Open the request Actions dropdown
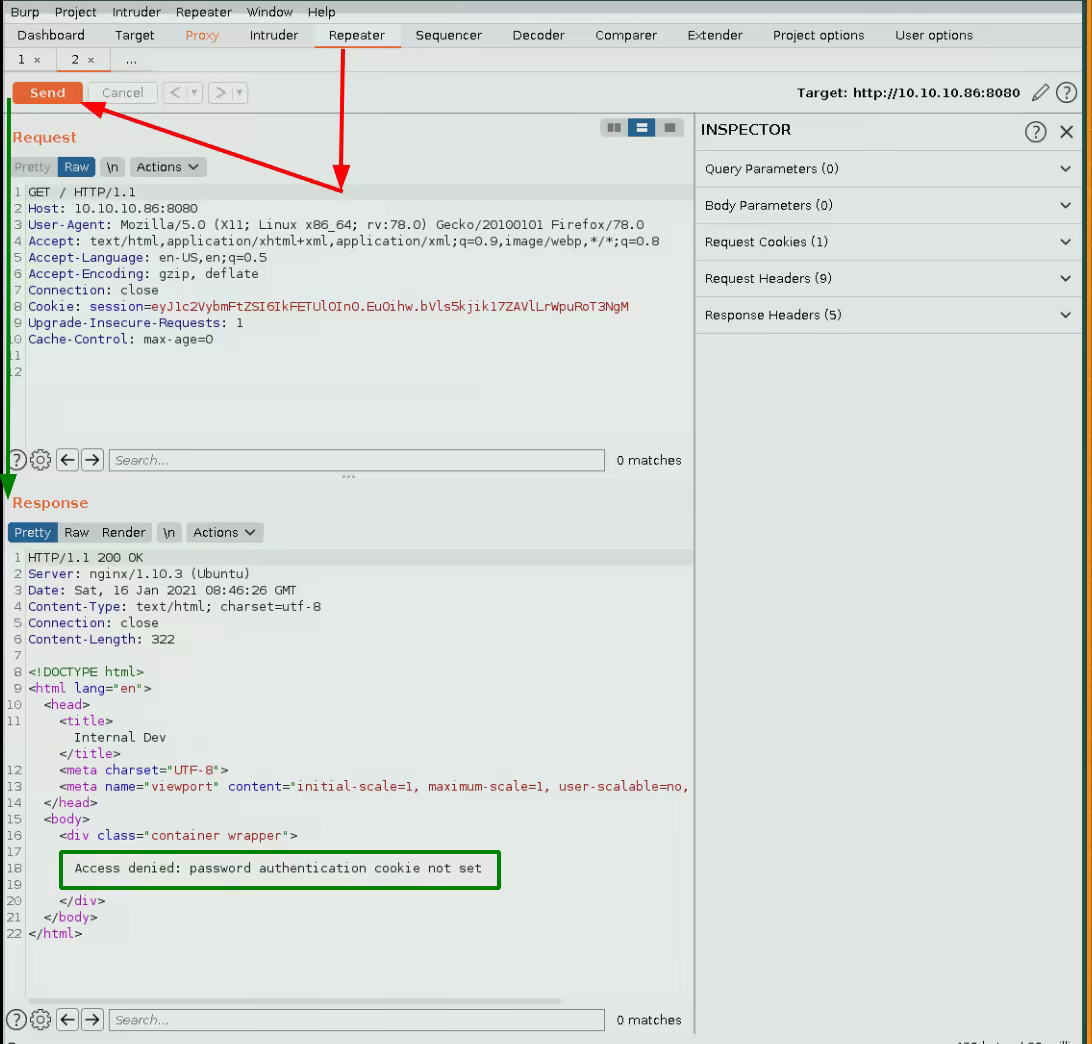 pyautogui.click(x=168, y=167)
